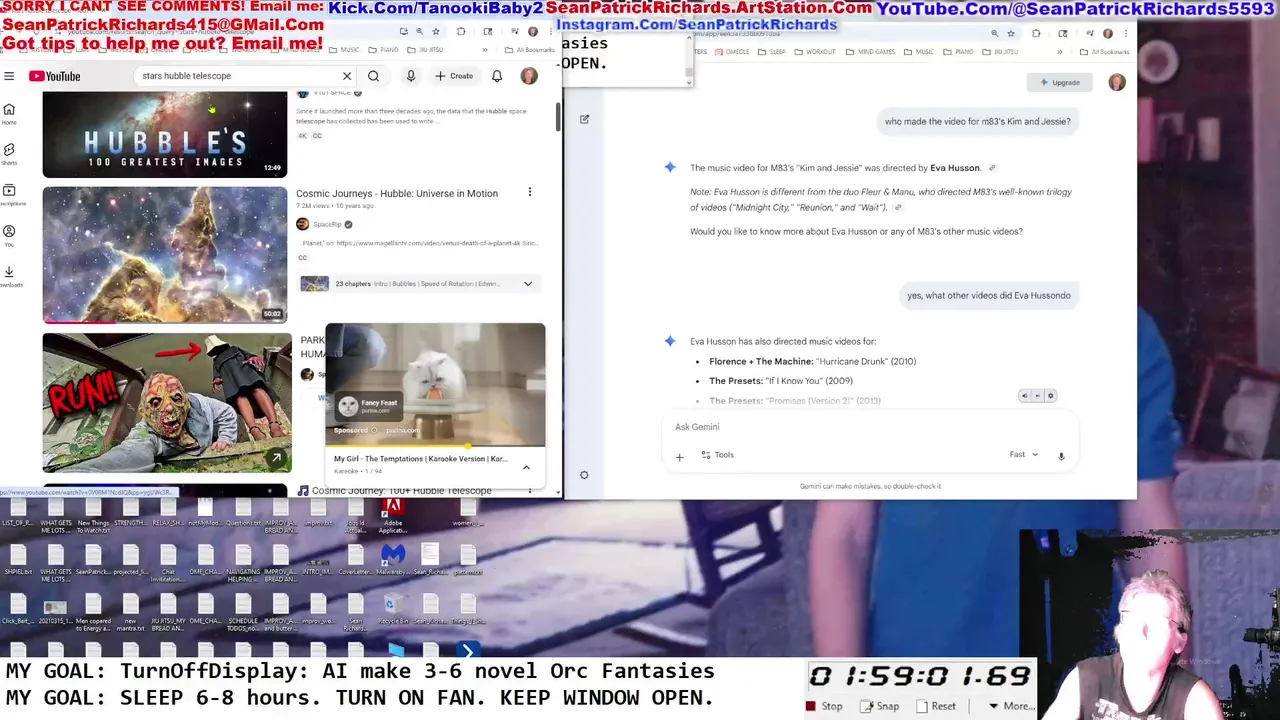
Task: Open the Gemini settings gear in the sidebar
Action: 585,475
